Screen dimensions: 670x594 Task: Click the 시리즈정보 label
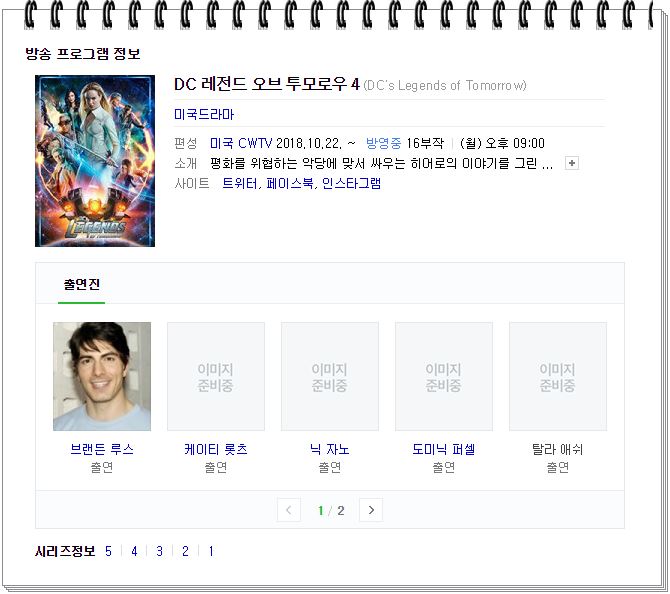click(65, 551)
